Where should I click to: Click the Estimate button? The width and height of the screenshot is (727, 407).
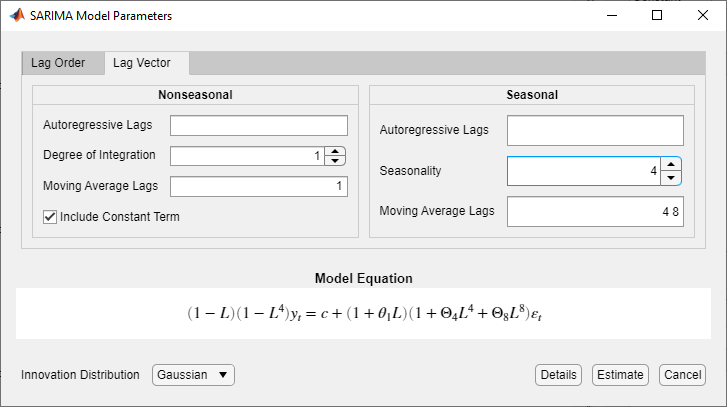click(x=619, y=375)
